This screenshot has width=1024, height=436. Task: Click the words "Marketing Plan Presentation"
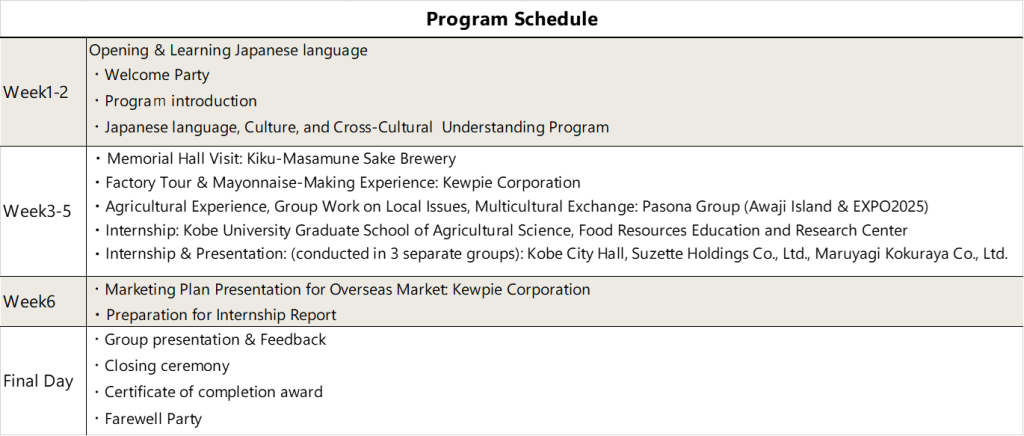click(202, 289)
